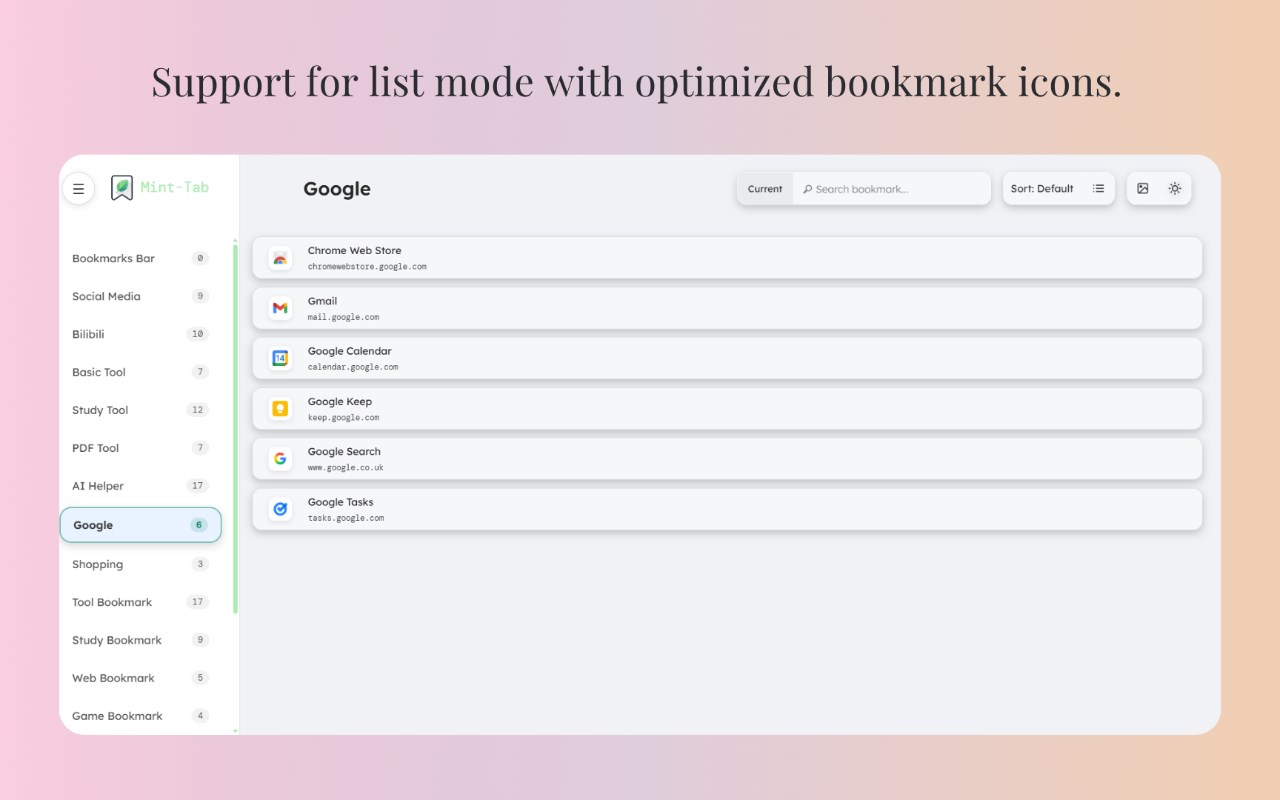Viewport: 1280px width, 800px height.
Task: Click the Social Media count badge 9
Action: (200, 296)
